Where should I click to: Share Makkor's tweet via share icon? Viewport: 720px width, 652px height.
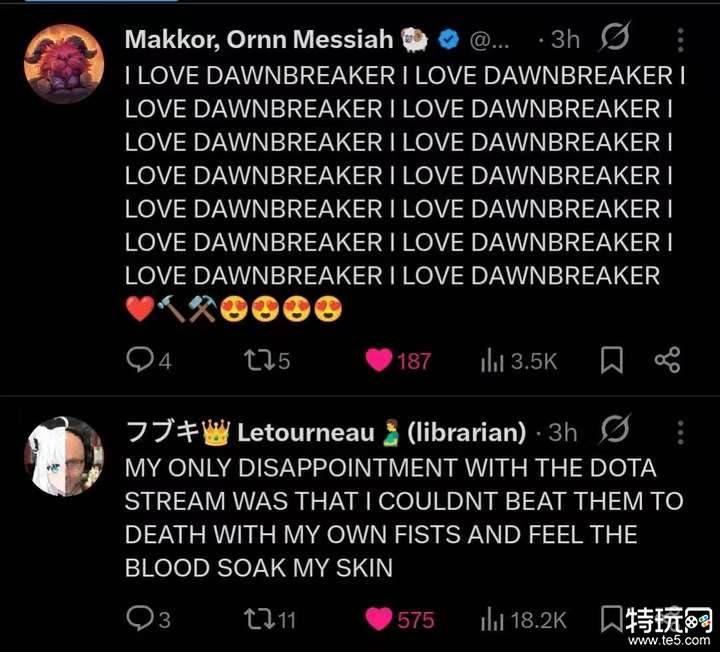coord(667,360)
